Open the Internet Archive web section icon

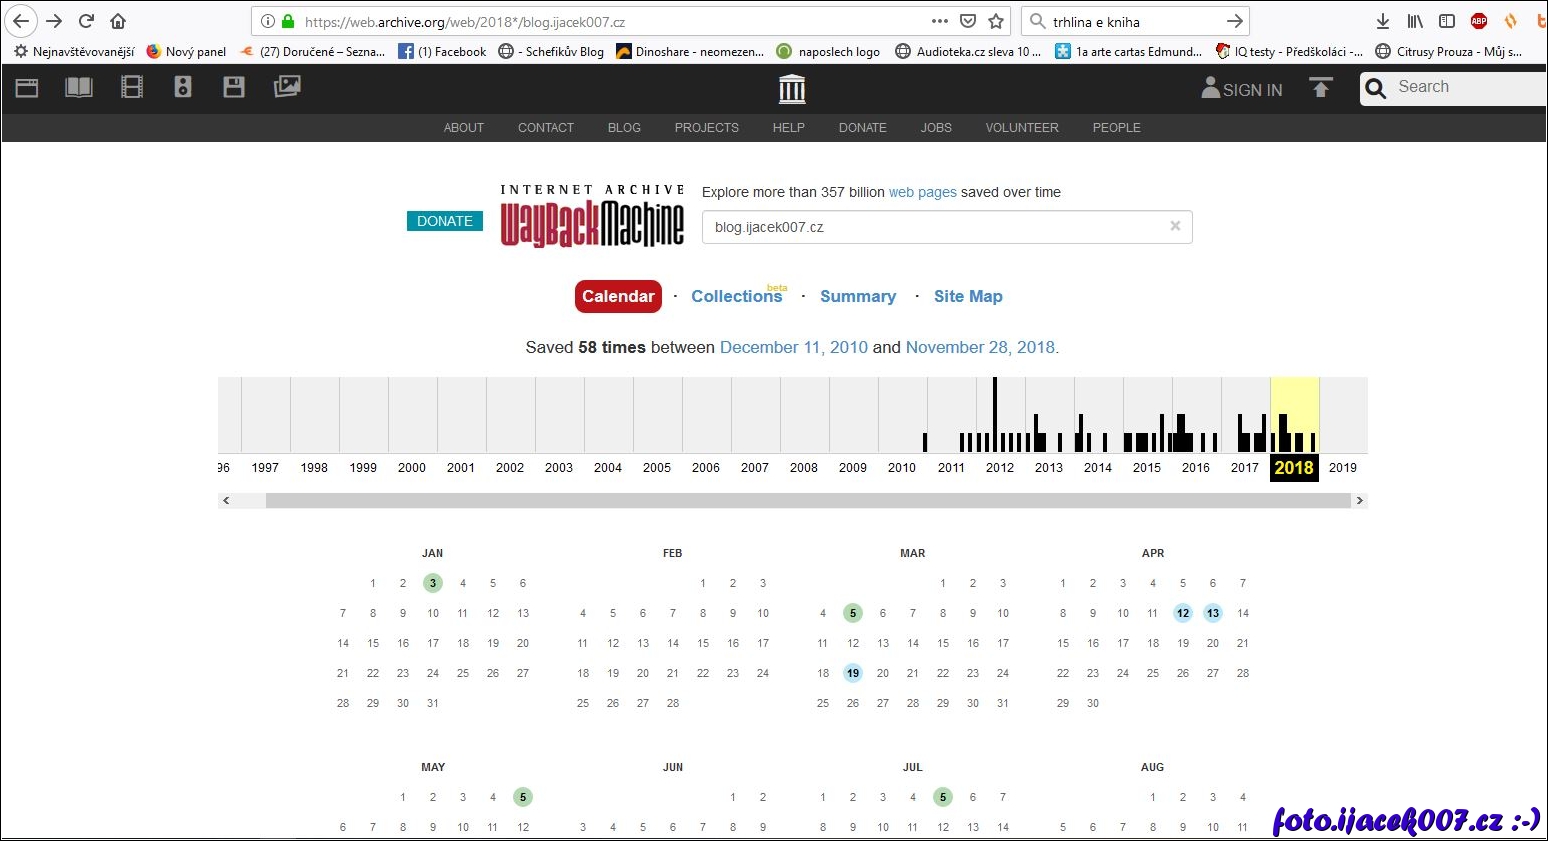click(27, 88)
